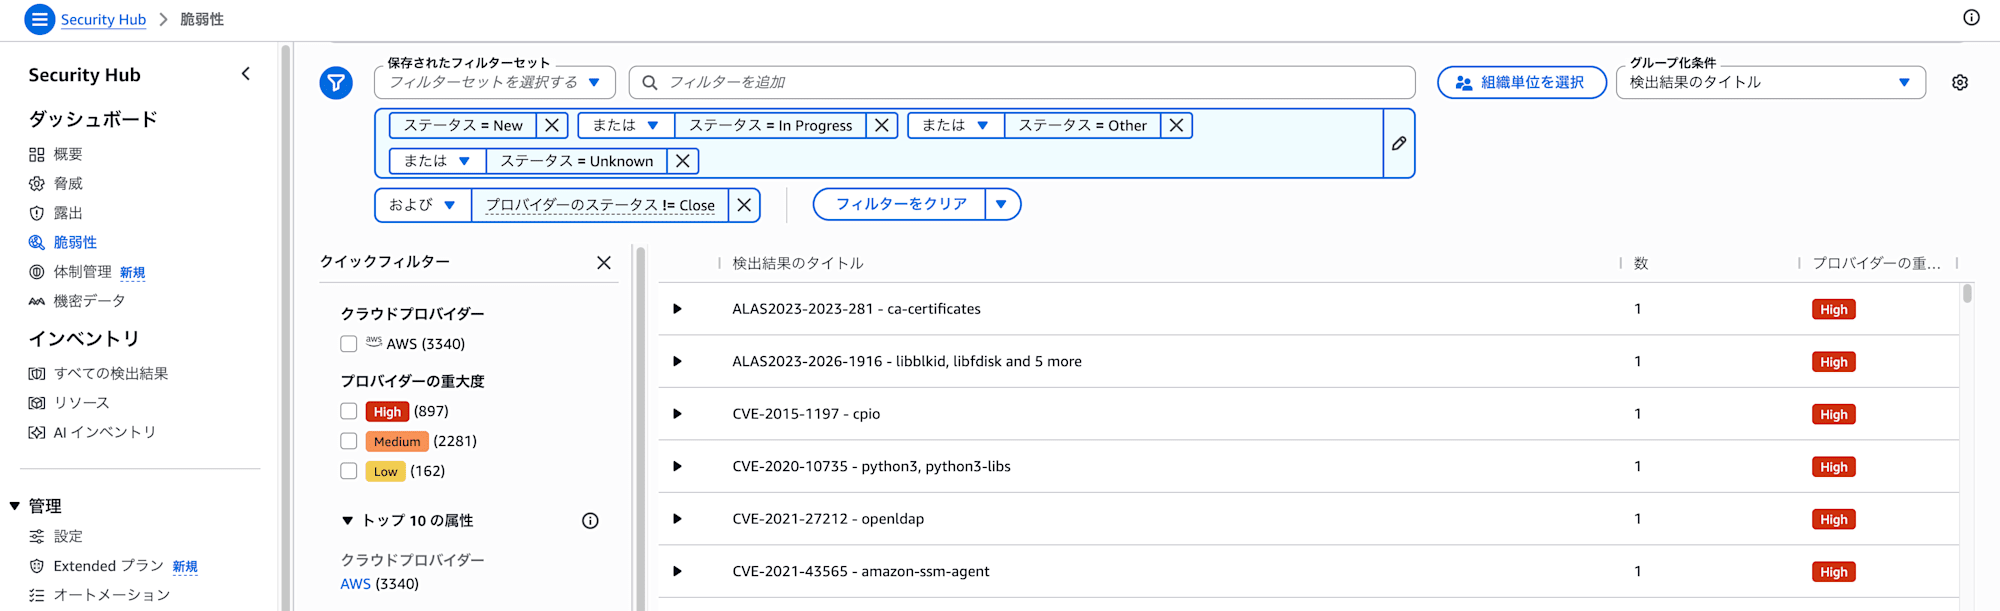The image size is (2000, 611).
Task: Open または dropdown before ステータス = Unknown
Action: tap(437, 161)
